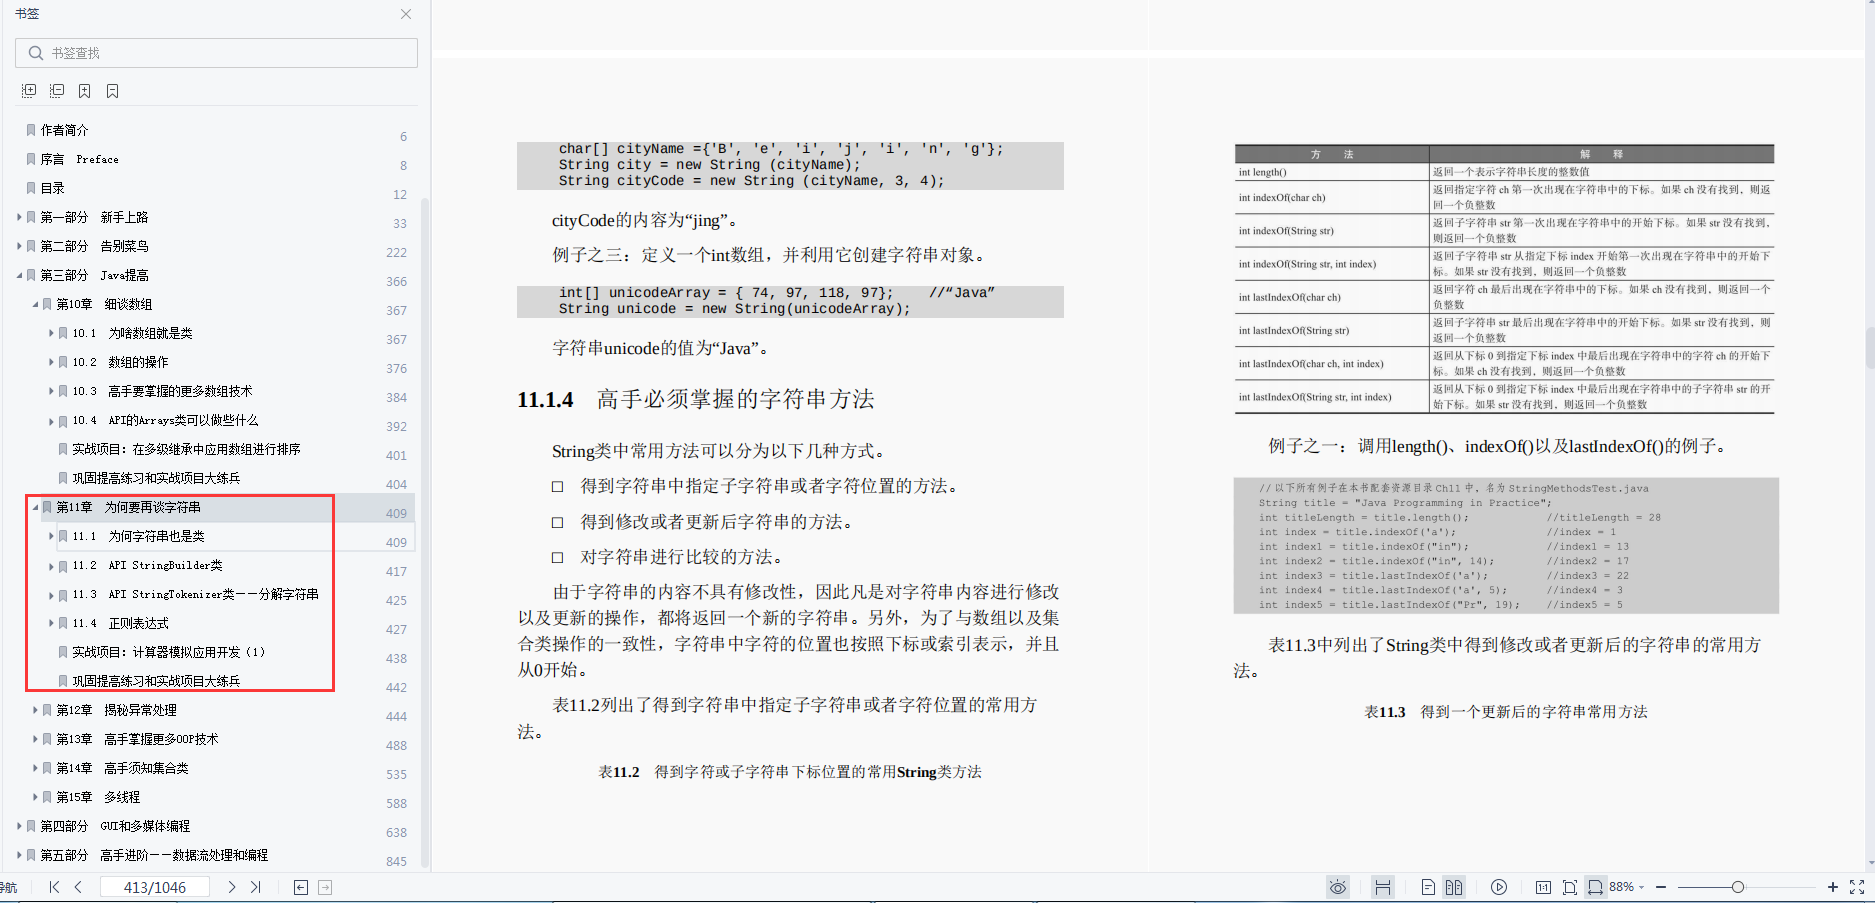This screenshot has width=1875, height=903.
Task: Collapse 第三部分 Java提高
Action: point(19,275)
